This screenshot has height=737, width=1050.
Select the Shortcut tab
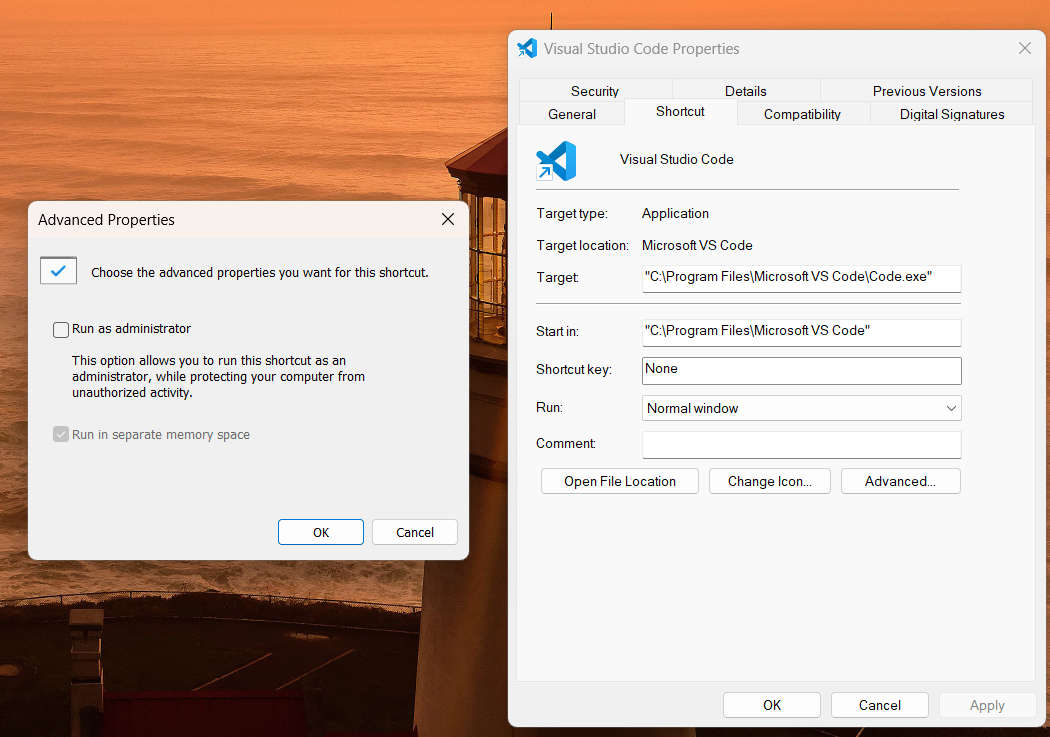[680, 111]
